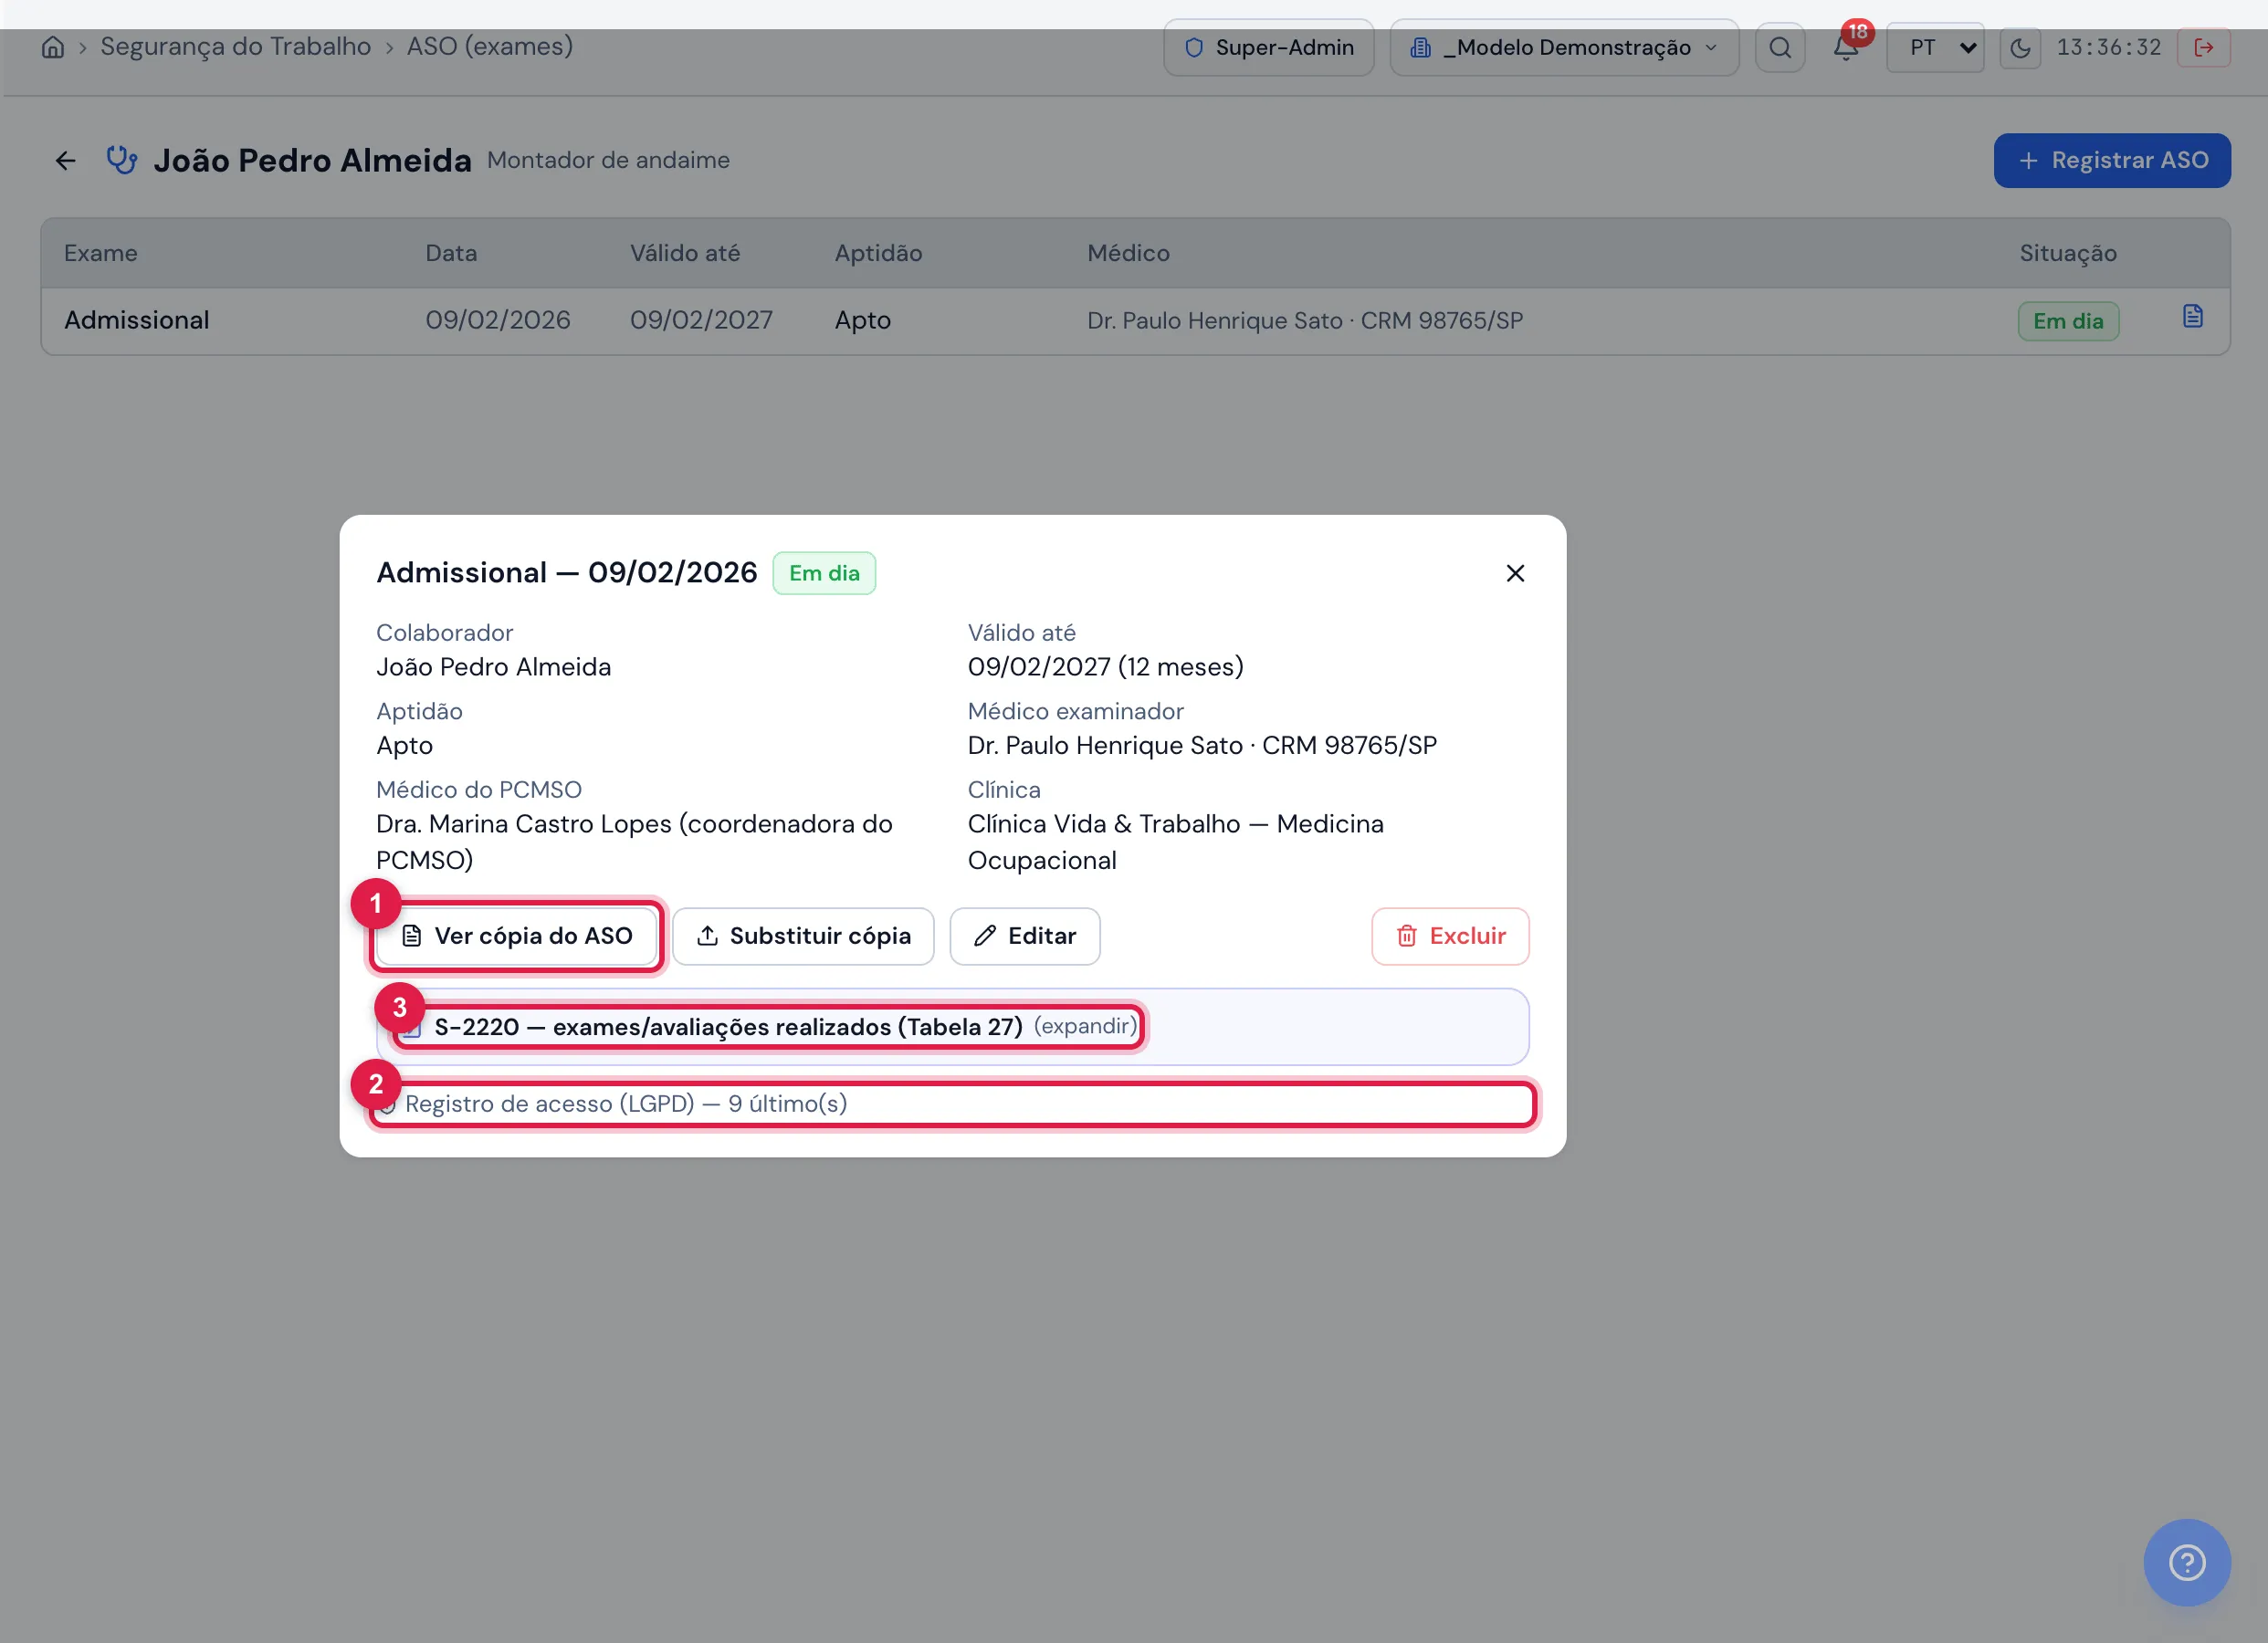Click the logout icon
The height and width of the screenshot is (1643, 2268).
(x=2204, y=47)
